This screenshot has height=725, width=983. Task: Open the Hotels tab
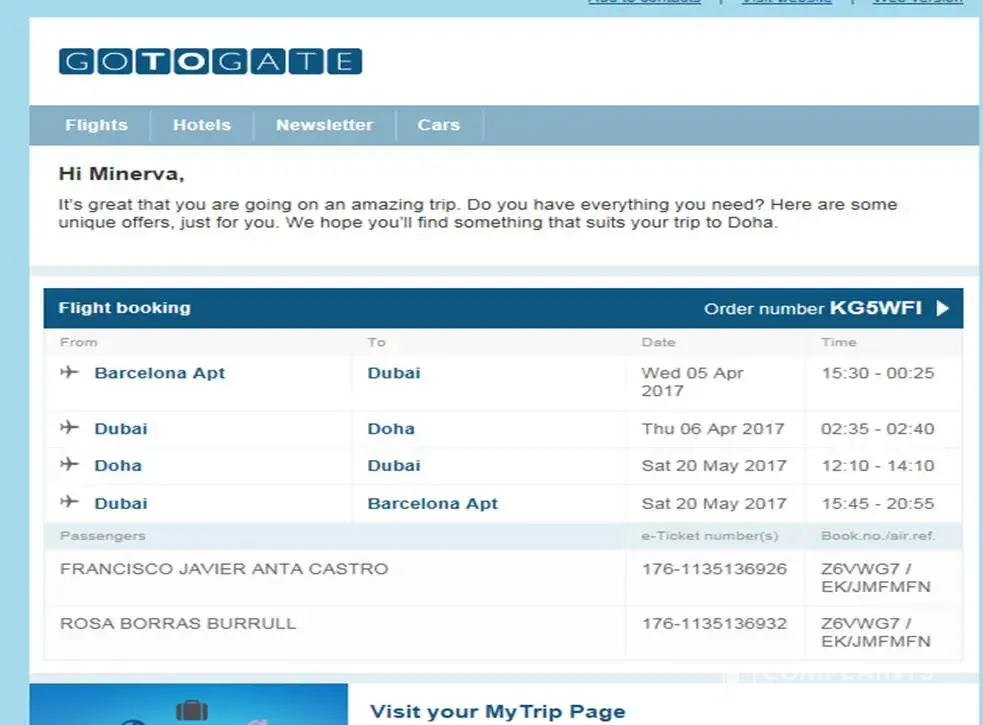(201, 125)
